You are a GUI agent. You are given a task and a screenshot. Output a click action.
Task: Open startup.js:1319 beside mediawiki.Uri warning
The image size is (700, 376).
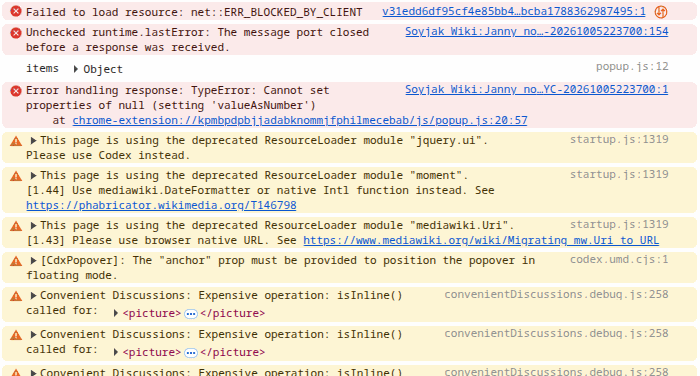tap(619, 224)
